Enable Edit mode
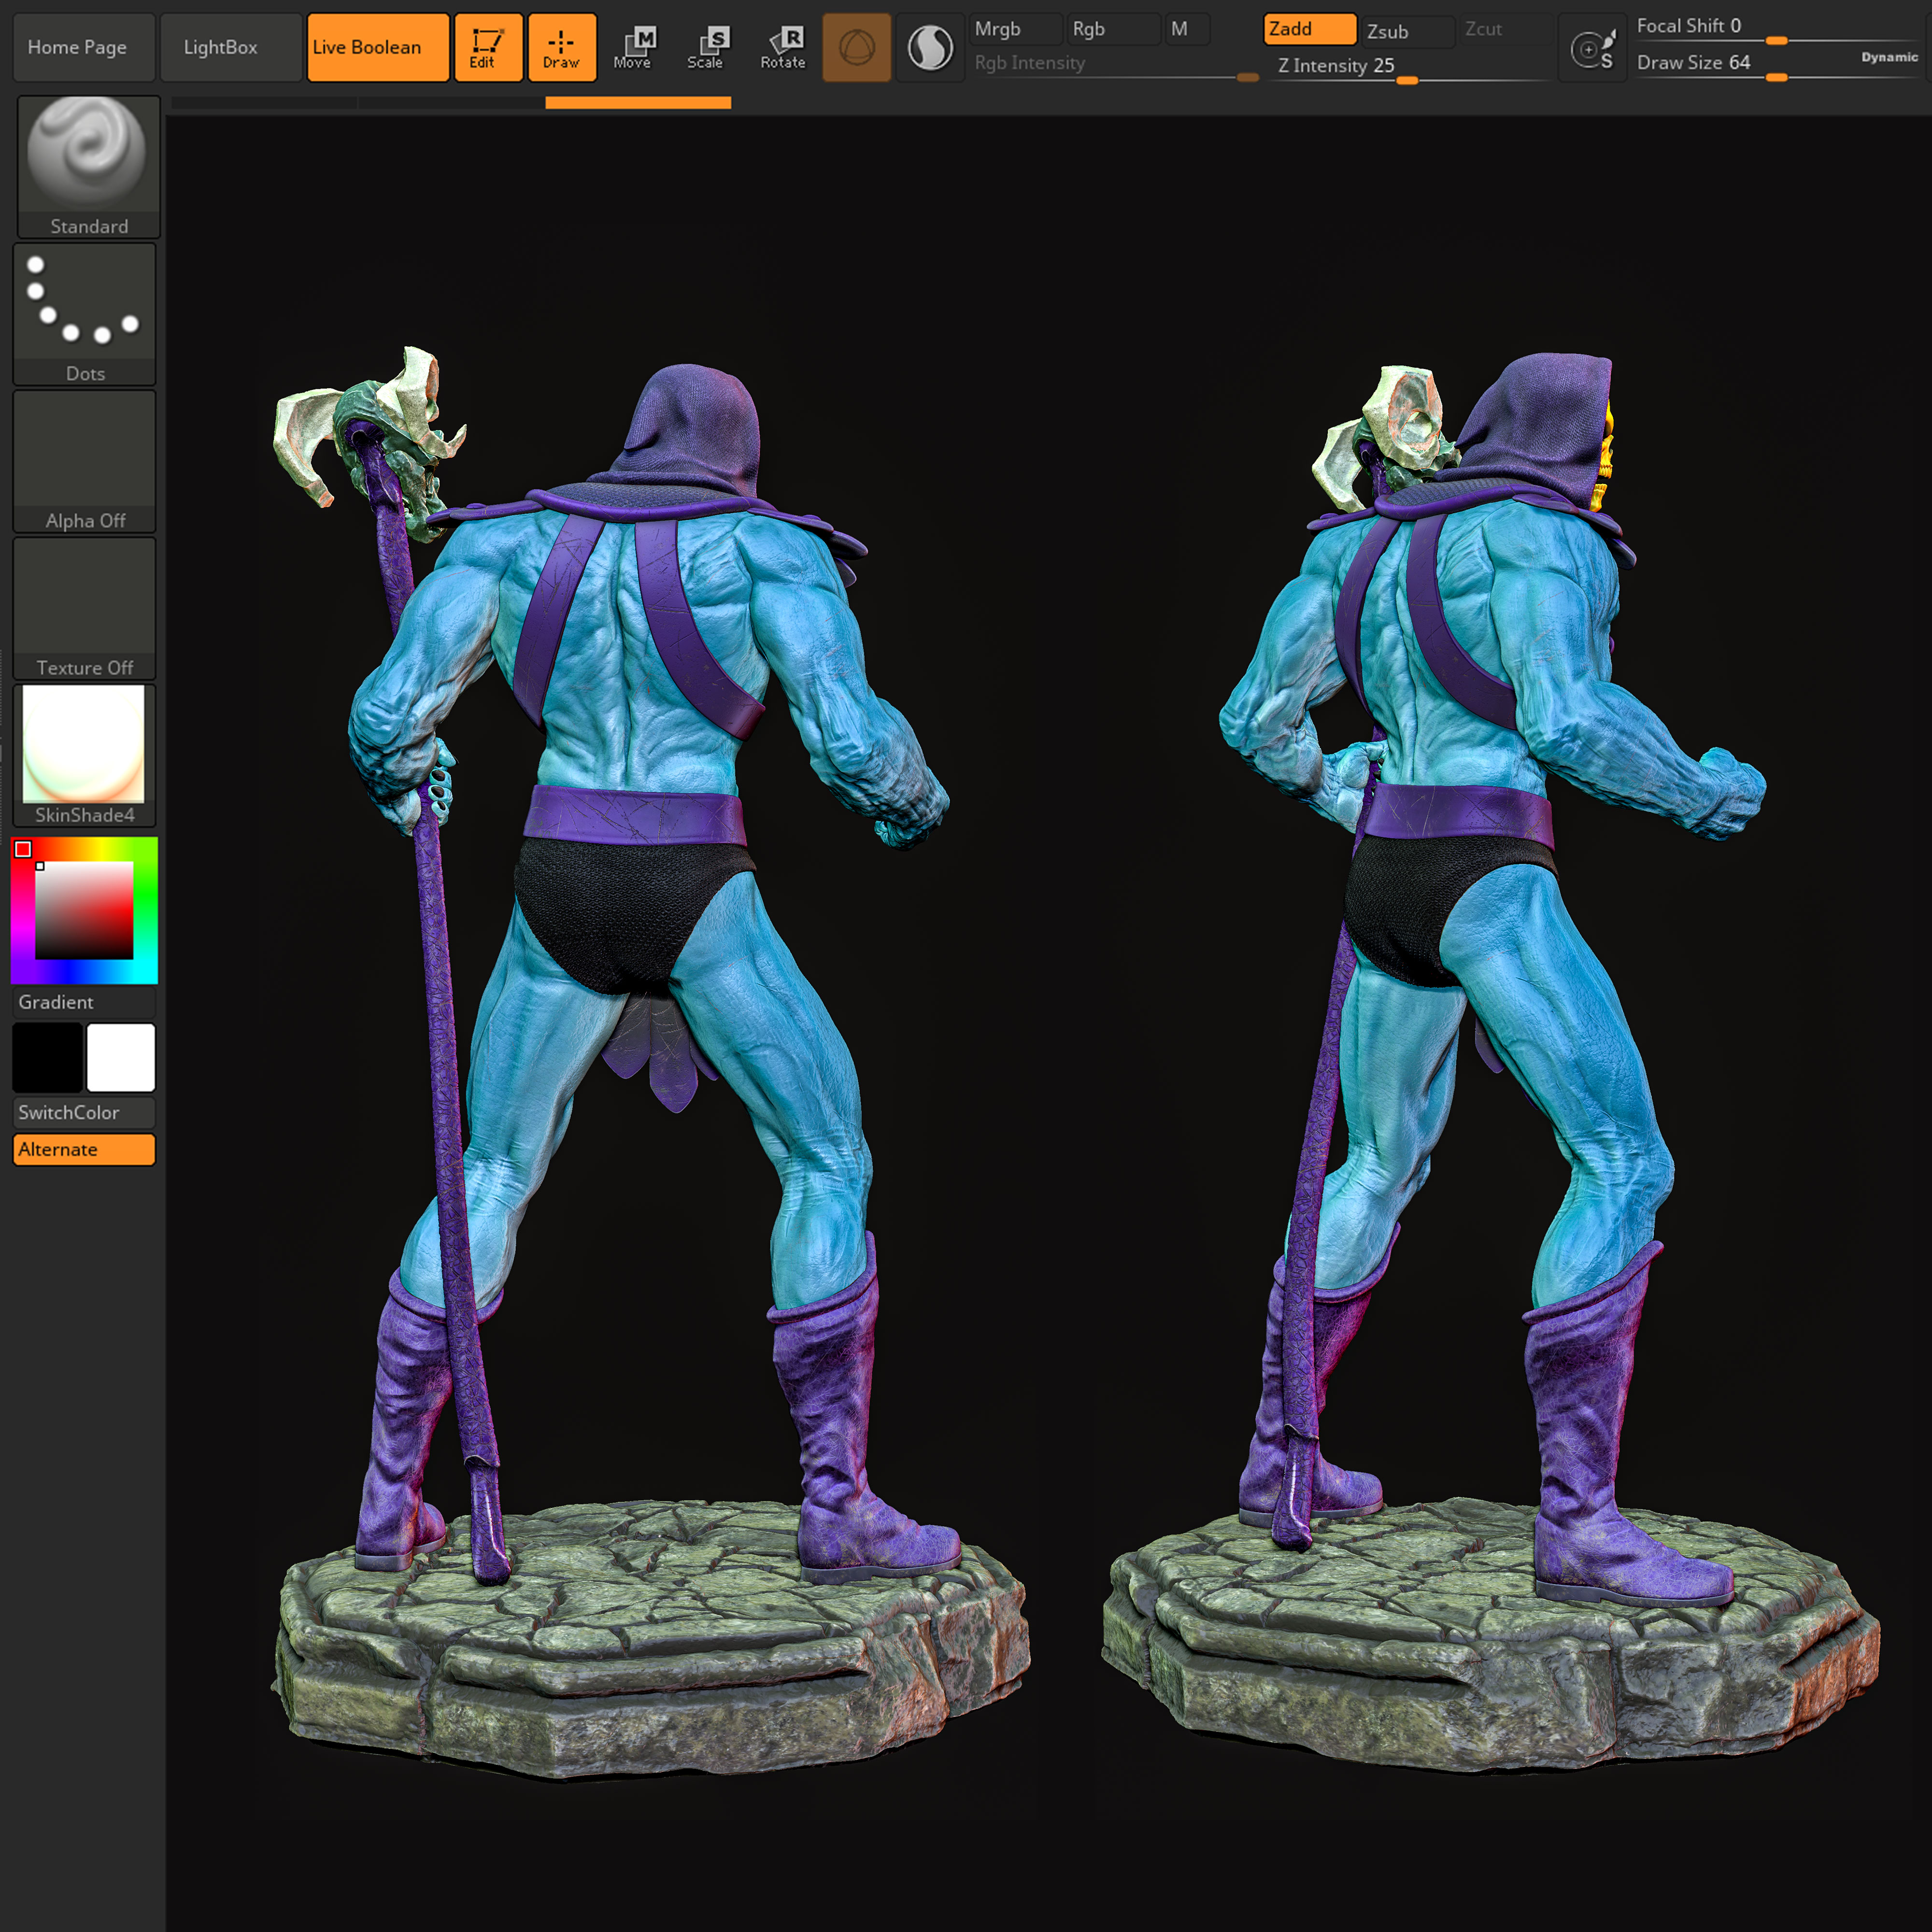The width and height of the screenshot is (1932, 1932). (488, 47)
